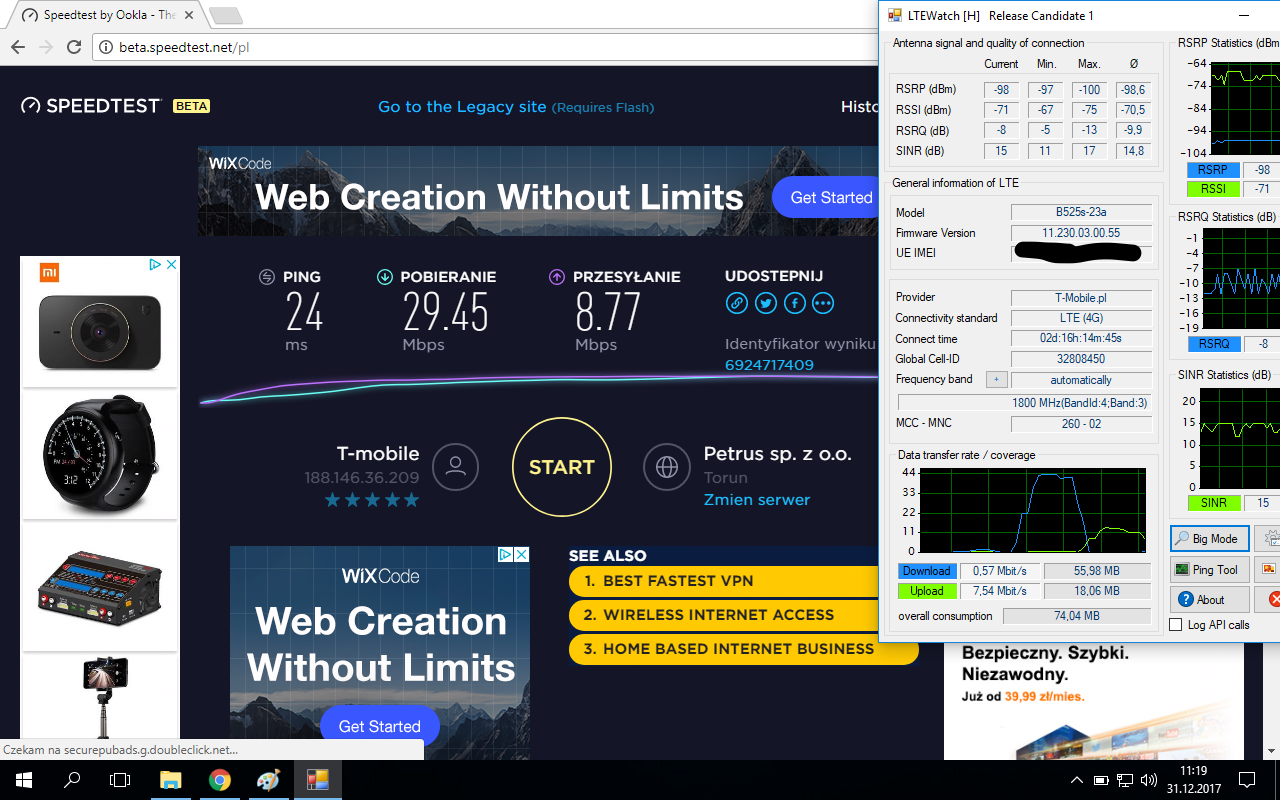Open more sharing options (three dots)

(x=823, y=303)
